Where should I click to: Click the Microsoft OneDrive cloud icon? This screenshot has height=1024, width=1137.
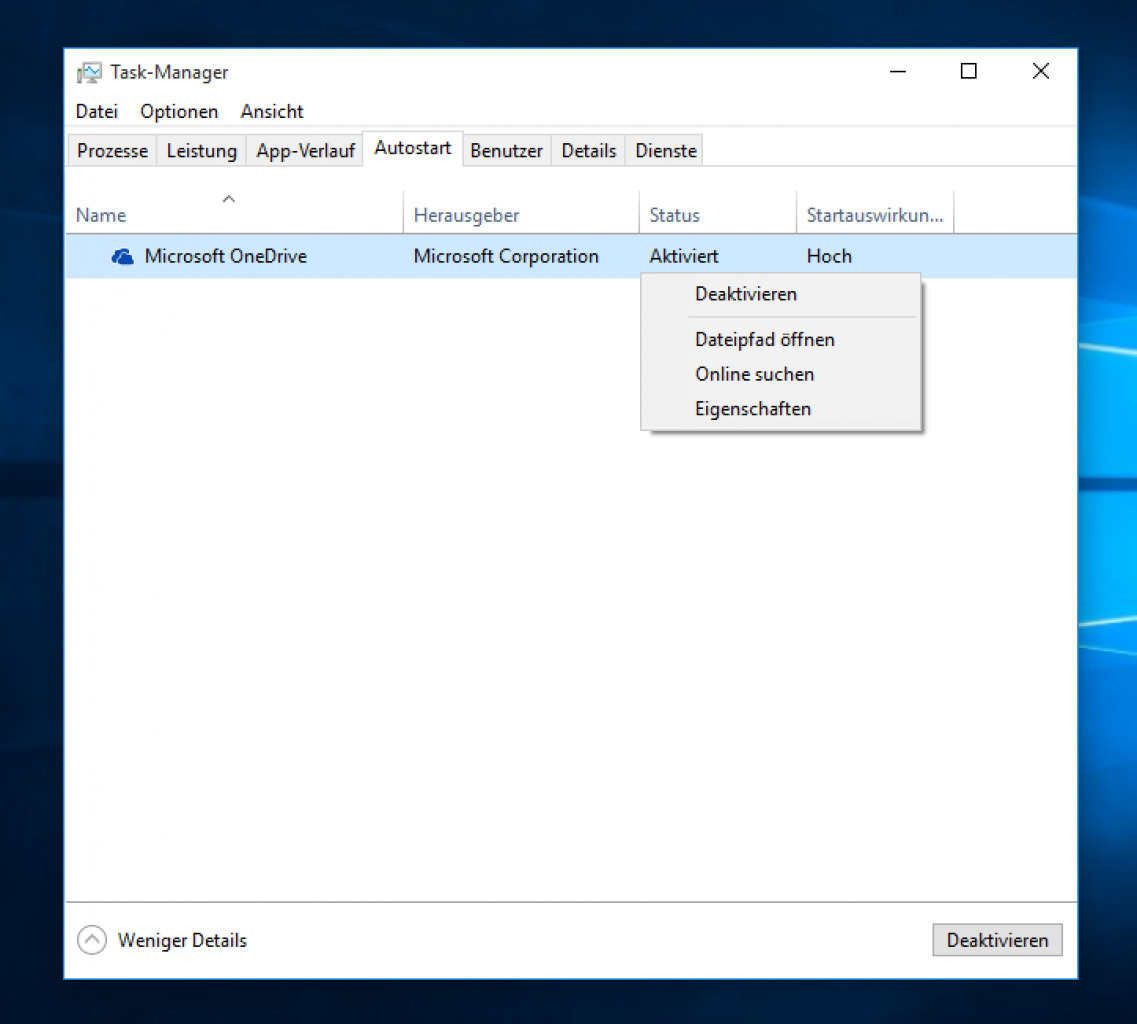click(x=123, y=256)
